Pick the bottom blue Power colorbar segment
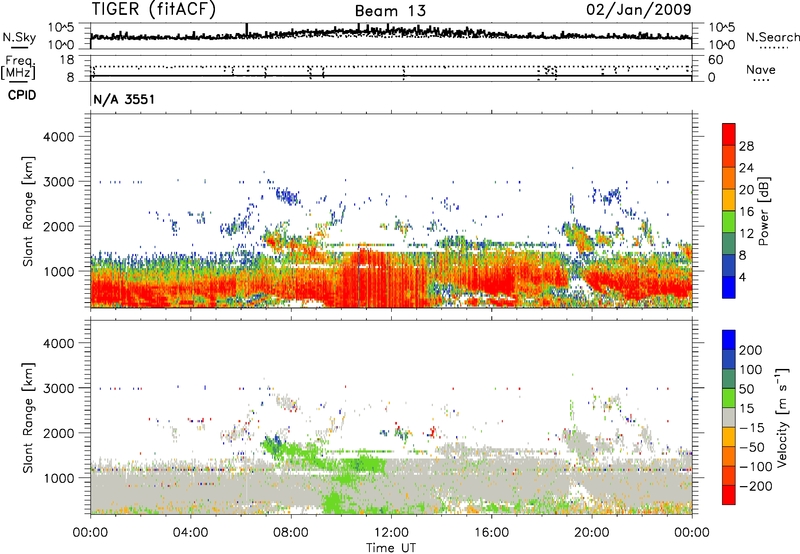 [729, 287]
